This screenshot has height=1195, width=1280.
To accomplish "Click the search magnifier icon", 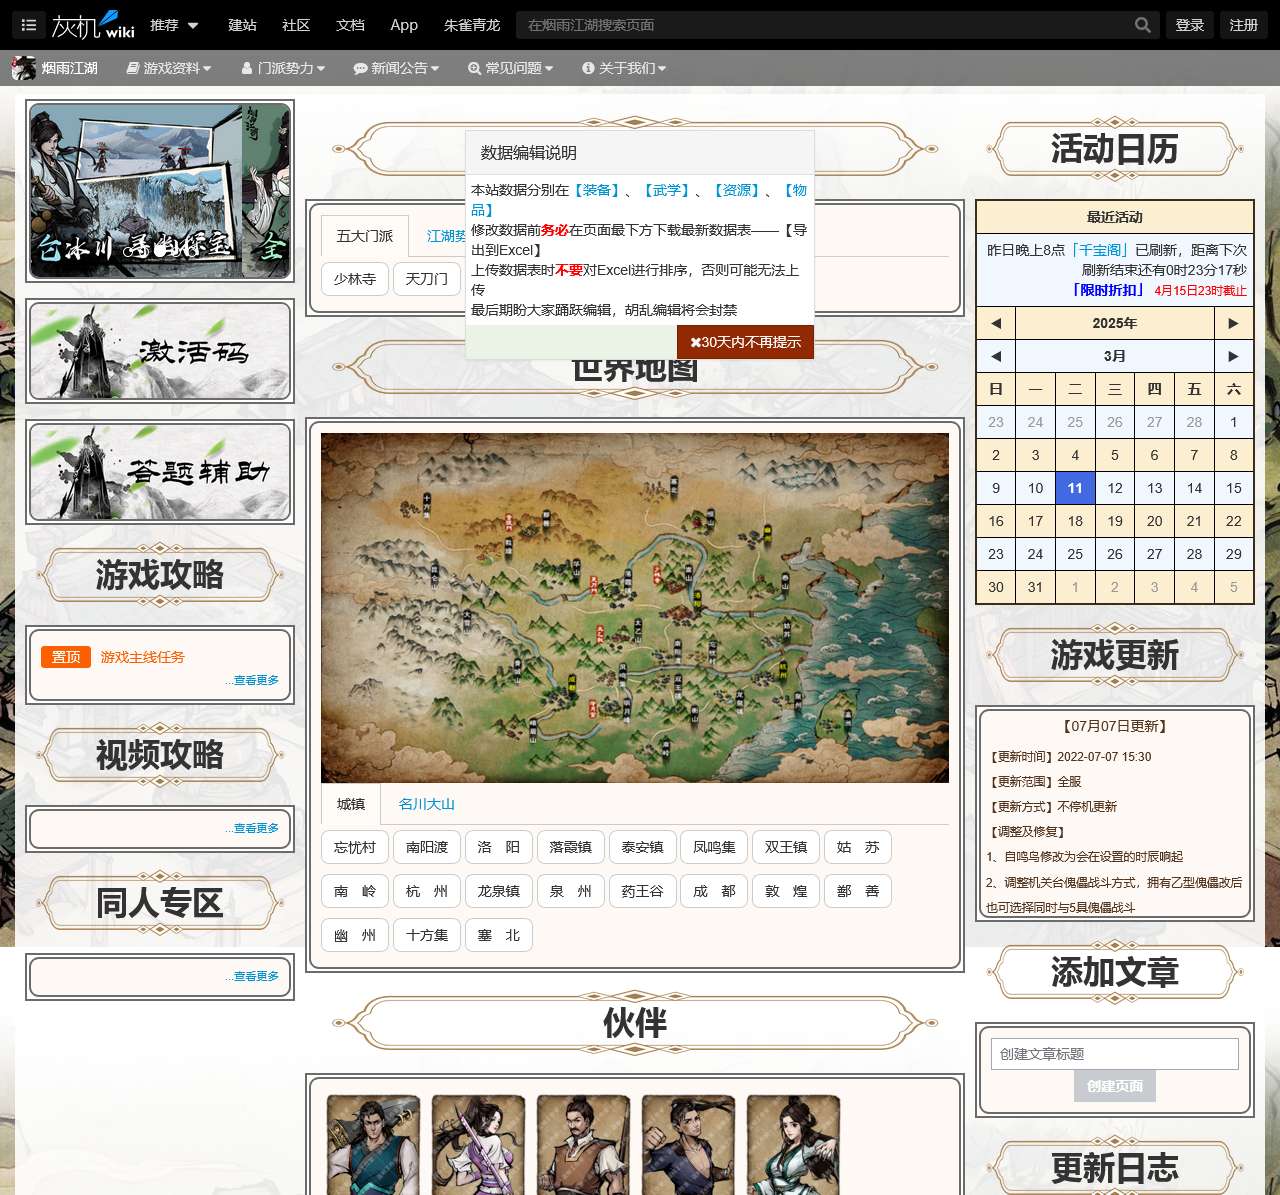I will pyautogui.click(x=1142, y=25).
